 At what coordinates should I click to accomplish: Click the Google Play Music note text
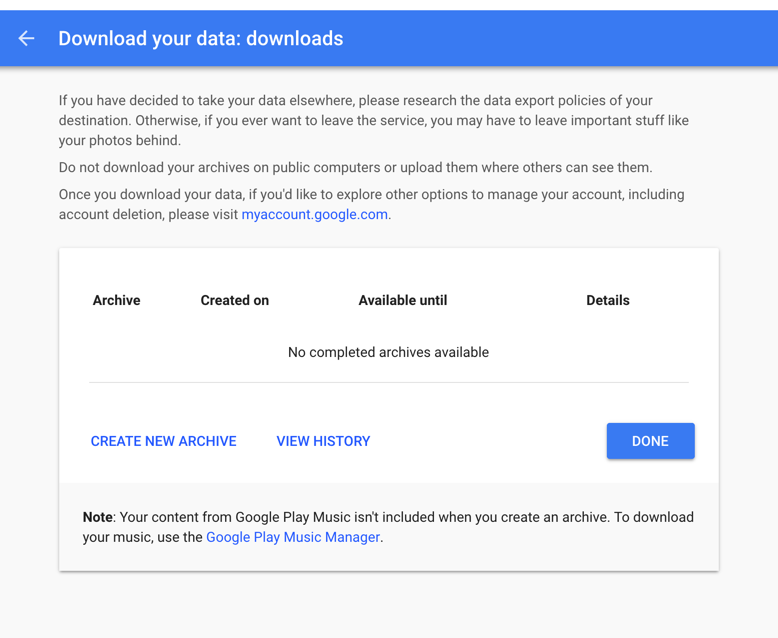pos(388,527)
